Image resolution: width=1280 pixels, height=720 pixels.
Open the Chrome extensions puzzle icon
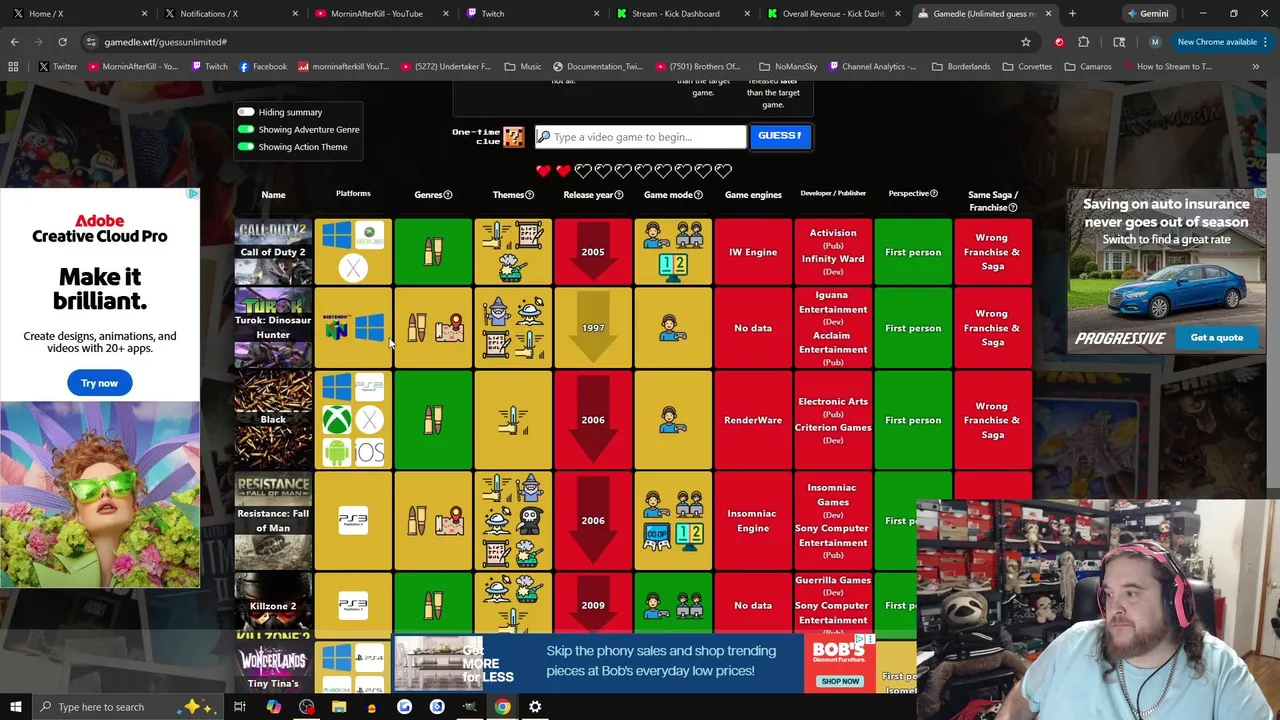tap(1084, 42)
